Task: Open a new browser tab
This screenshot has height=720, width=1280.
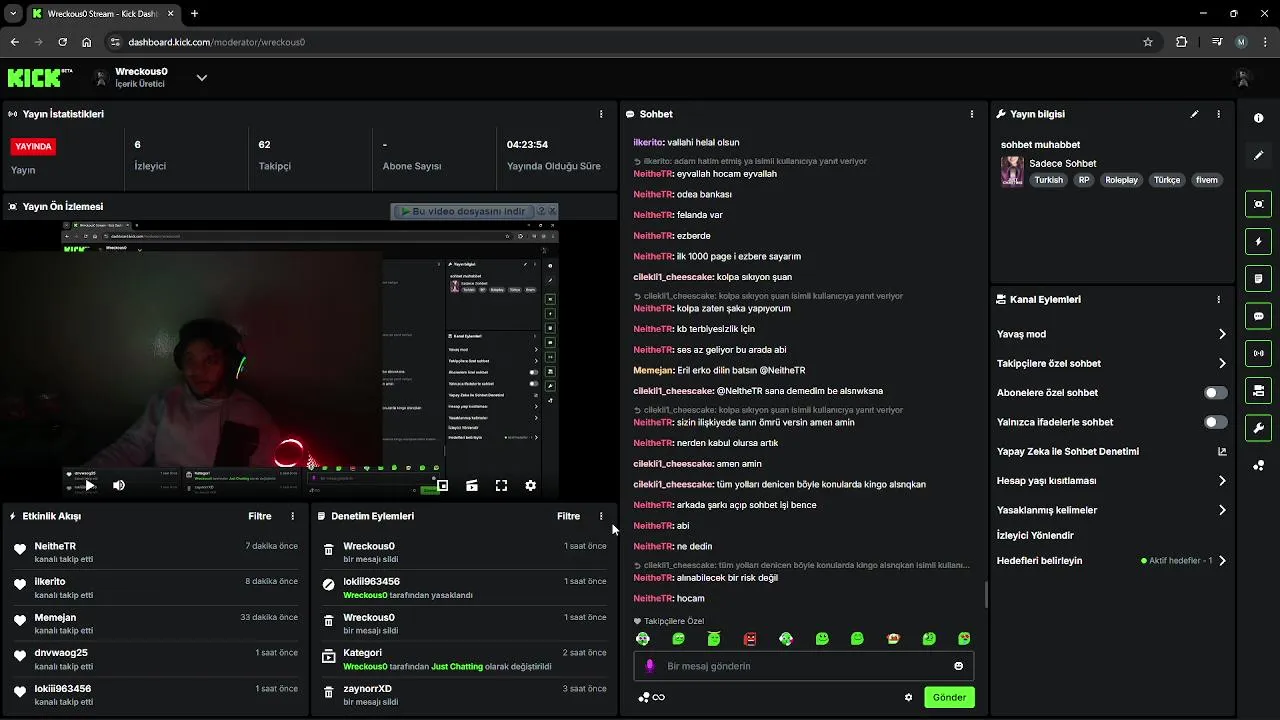Action: click(194, 14)
